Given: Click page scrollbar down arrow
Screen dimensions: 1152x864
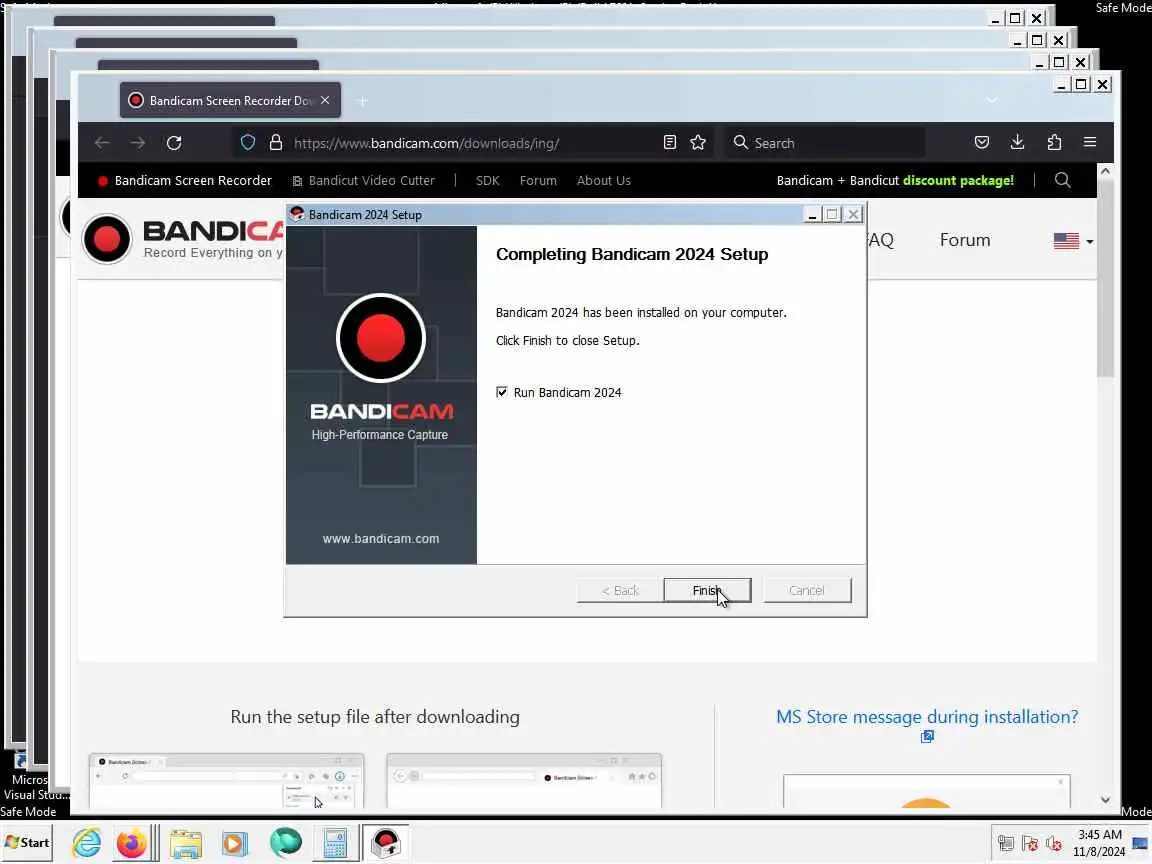Looking at the screenshot, I should [x=1105, y=800].
